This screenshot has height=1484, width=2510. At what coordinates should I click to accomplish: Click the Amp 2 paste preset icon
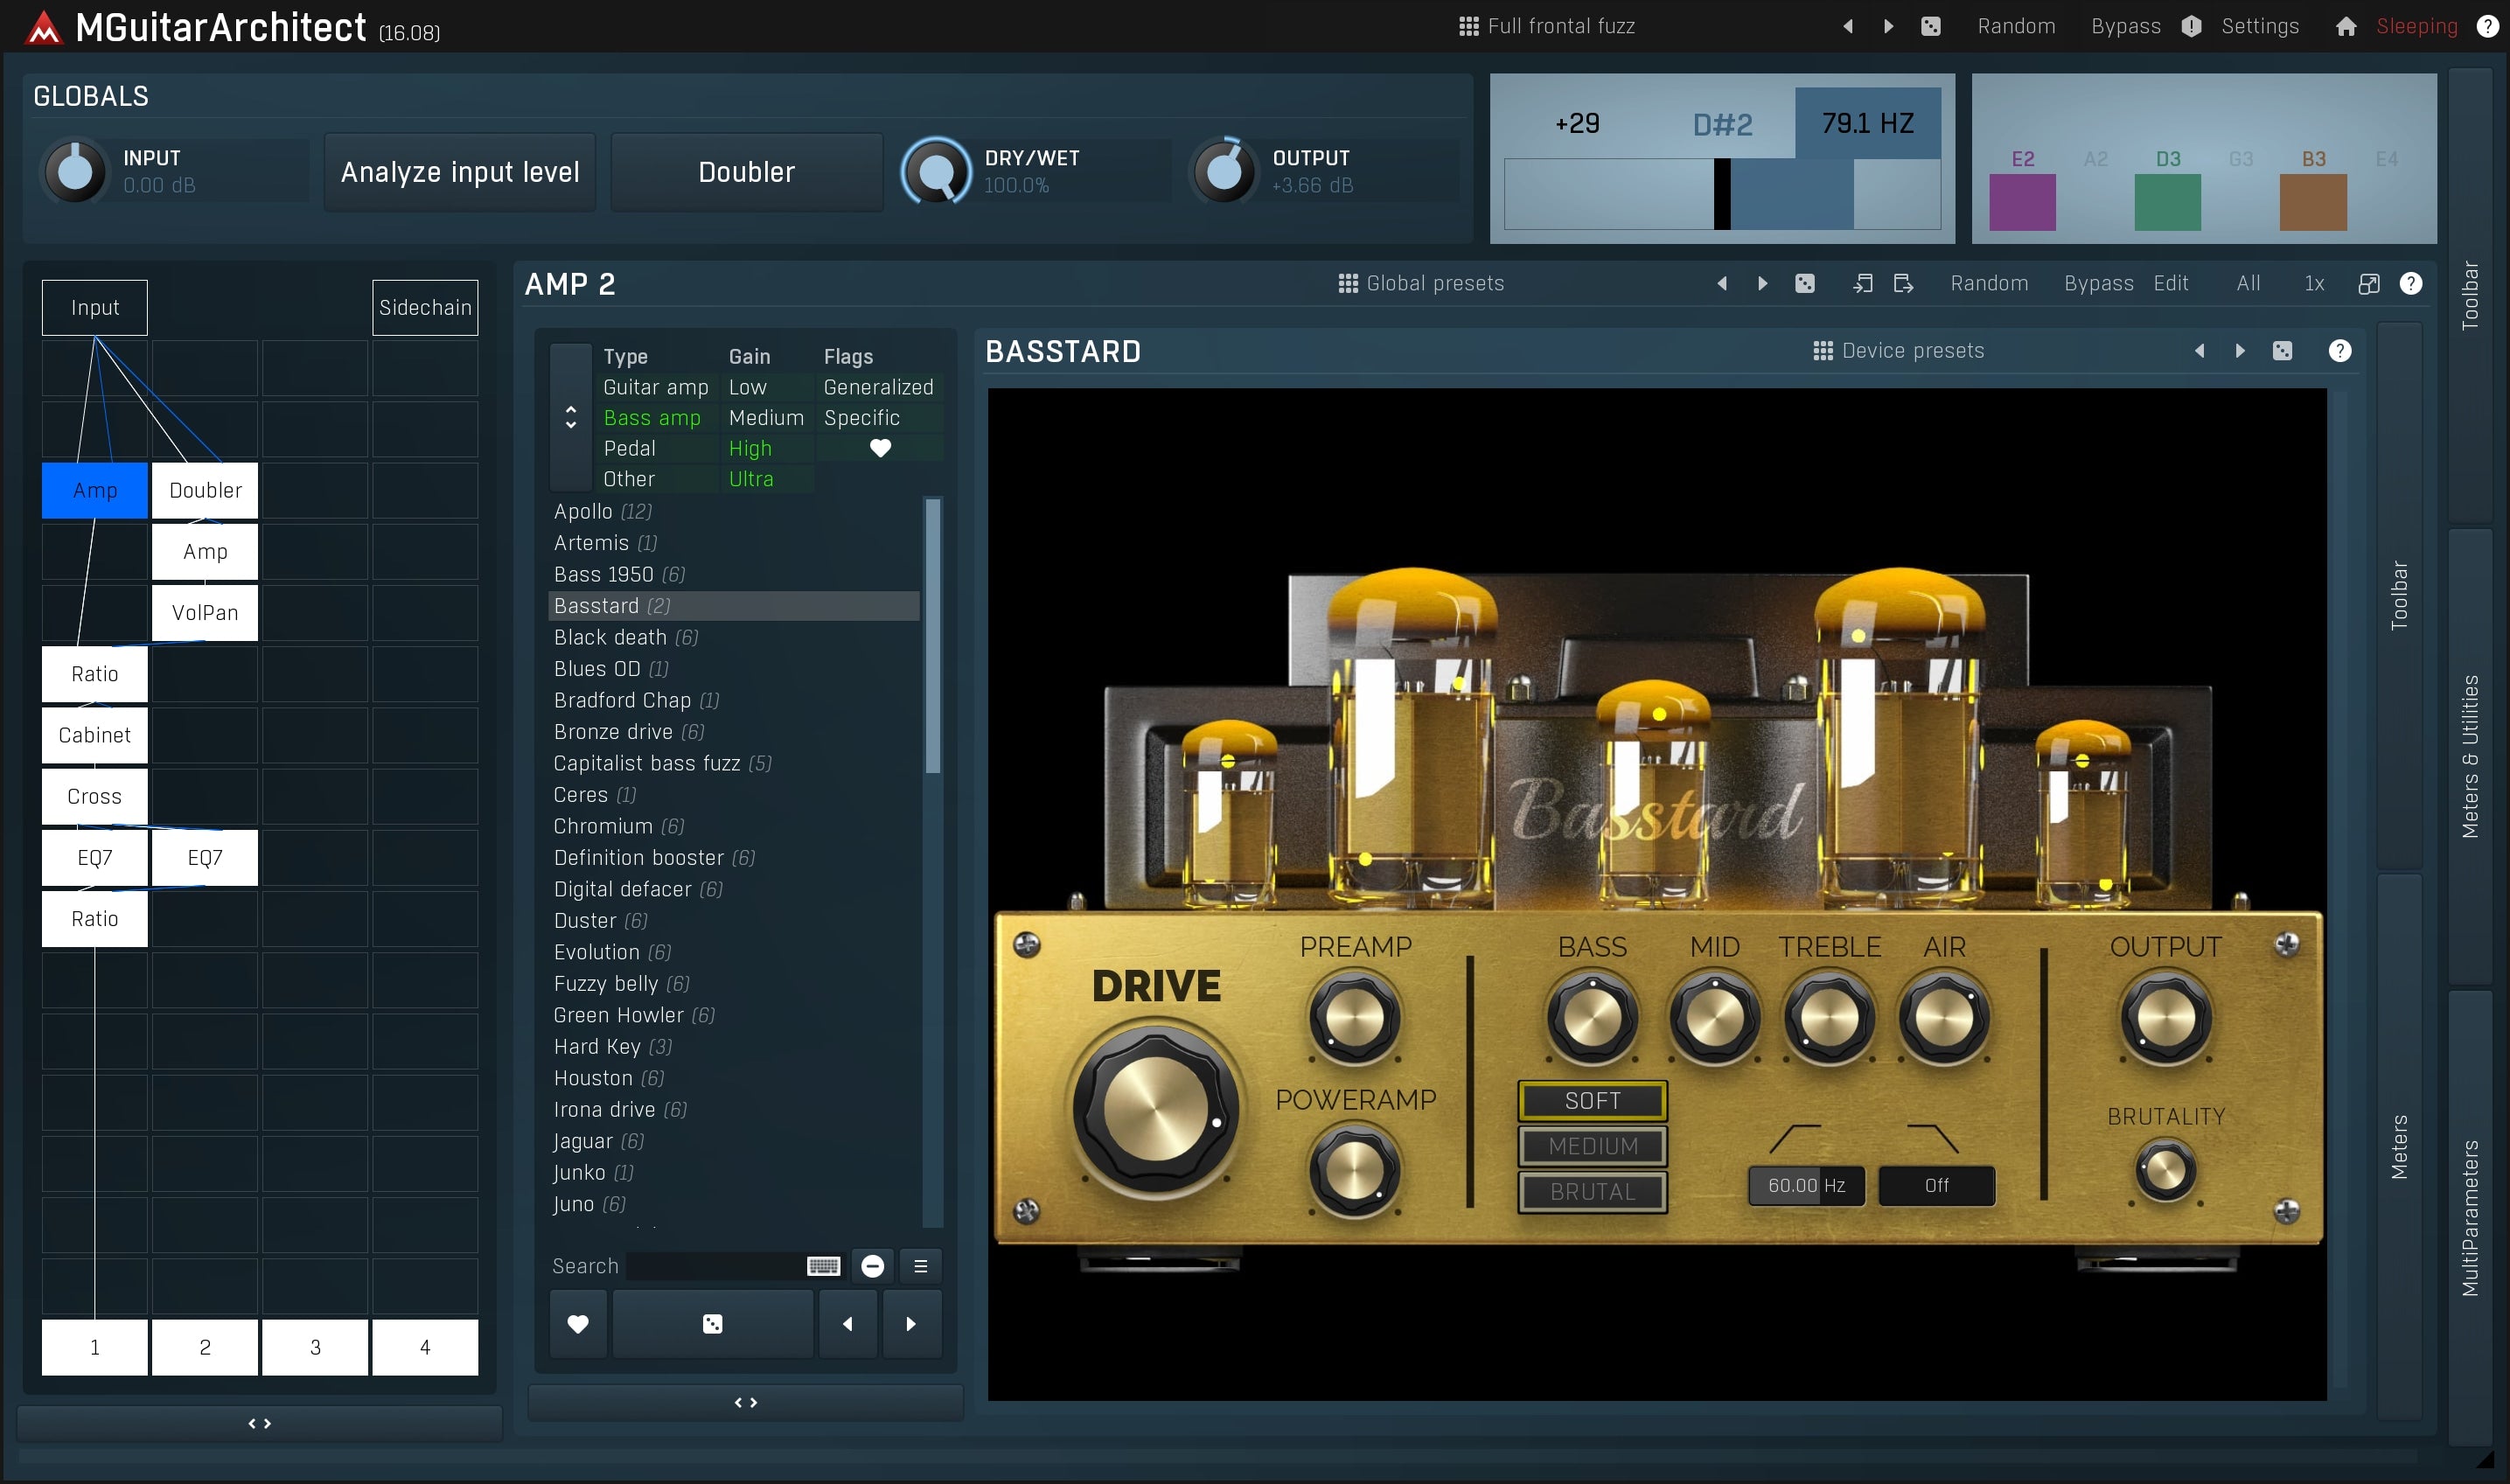tap(1903, 283)
